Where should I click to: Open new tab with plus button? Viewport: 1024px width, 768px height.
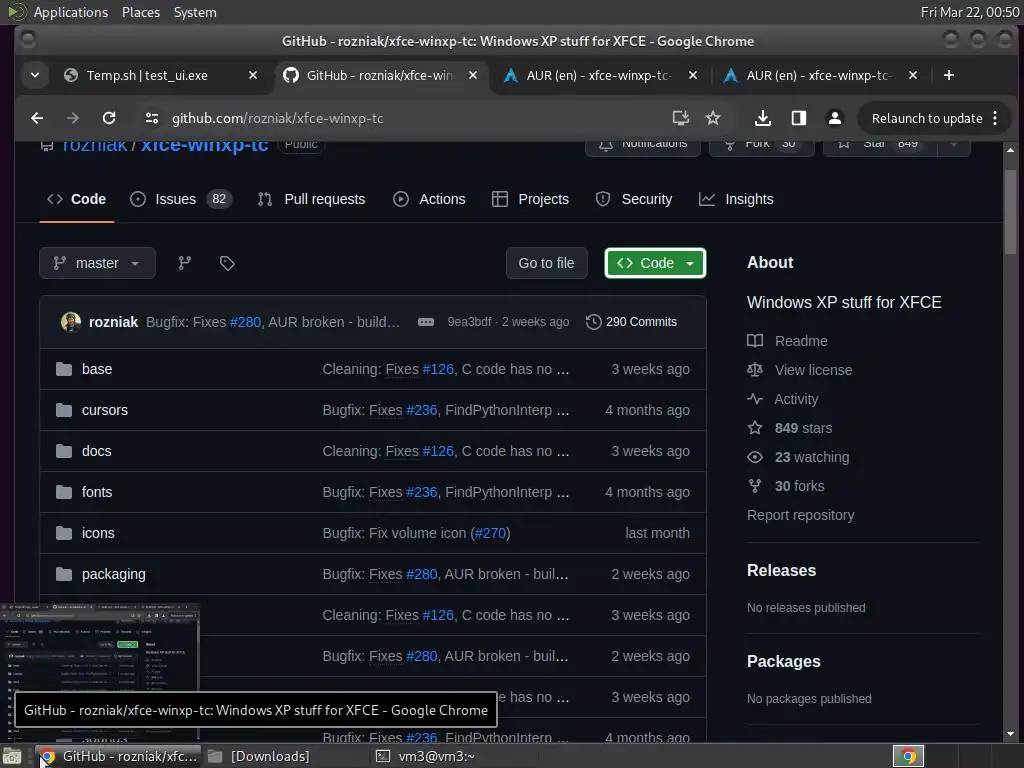pyautogui.click(x=949, y=76)
